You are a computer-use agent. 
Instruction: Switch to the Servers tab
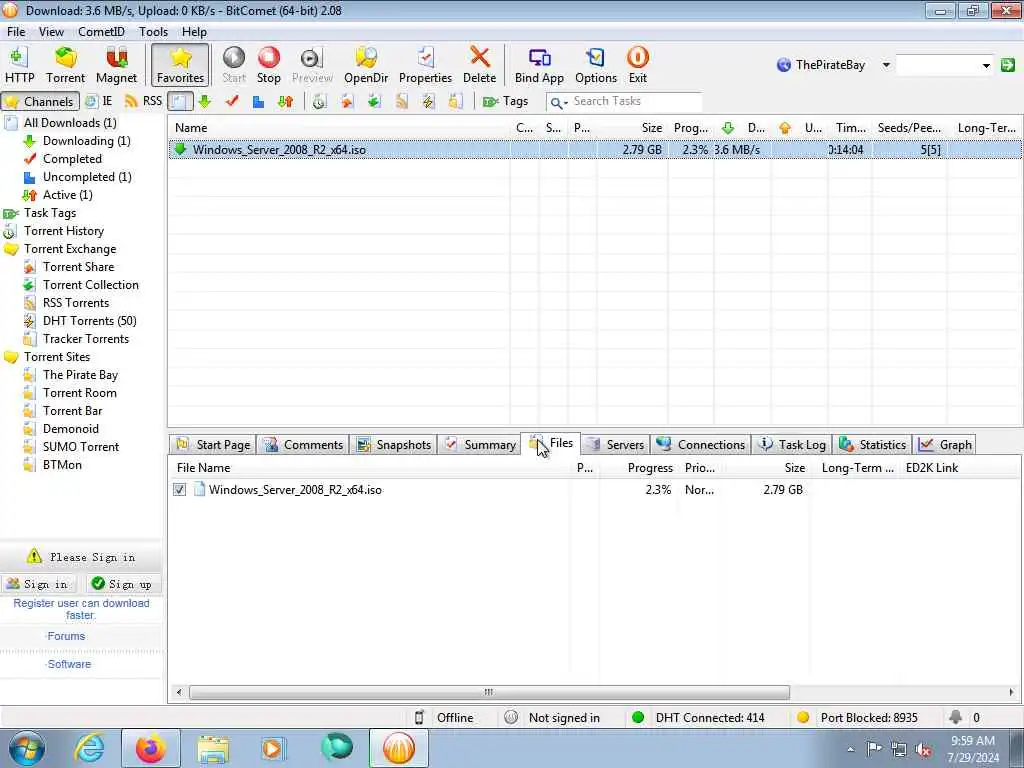(x=616, y=445)
